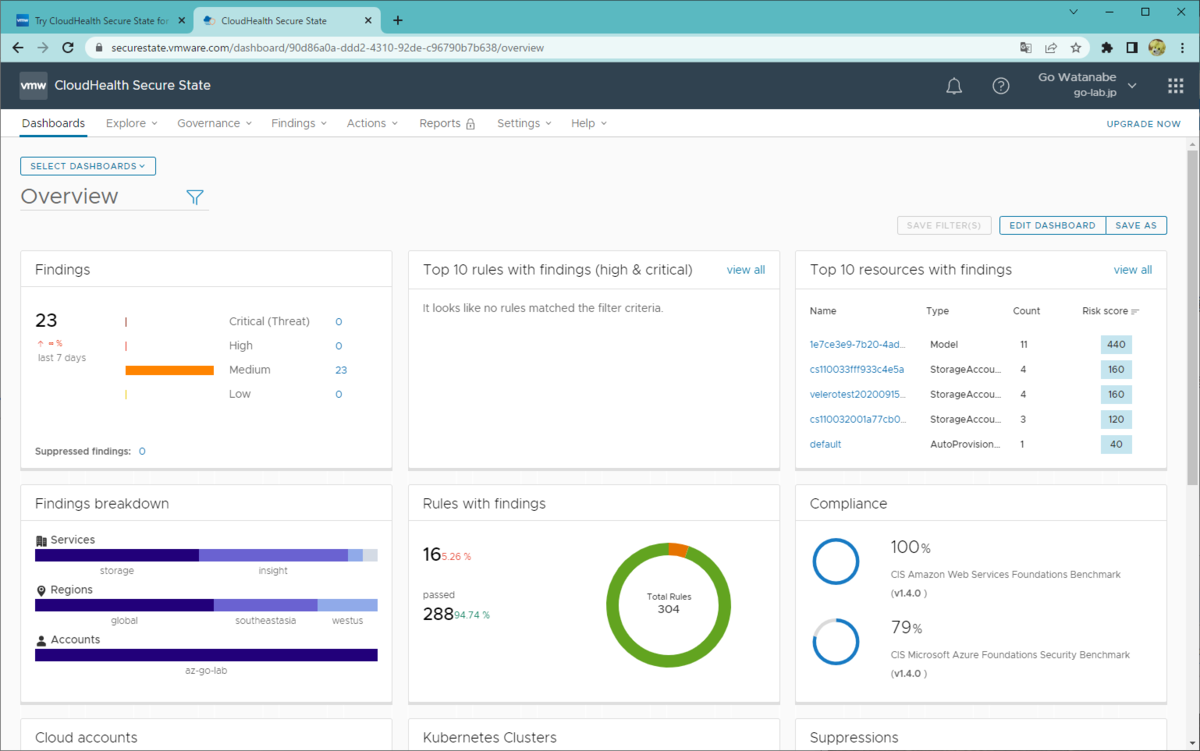Screen dimensions: 1200x751
Task: Go back with browser back arrow
Action: point(18,47)
